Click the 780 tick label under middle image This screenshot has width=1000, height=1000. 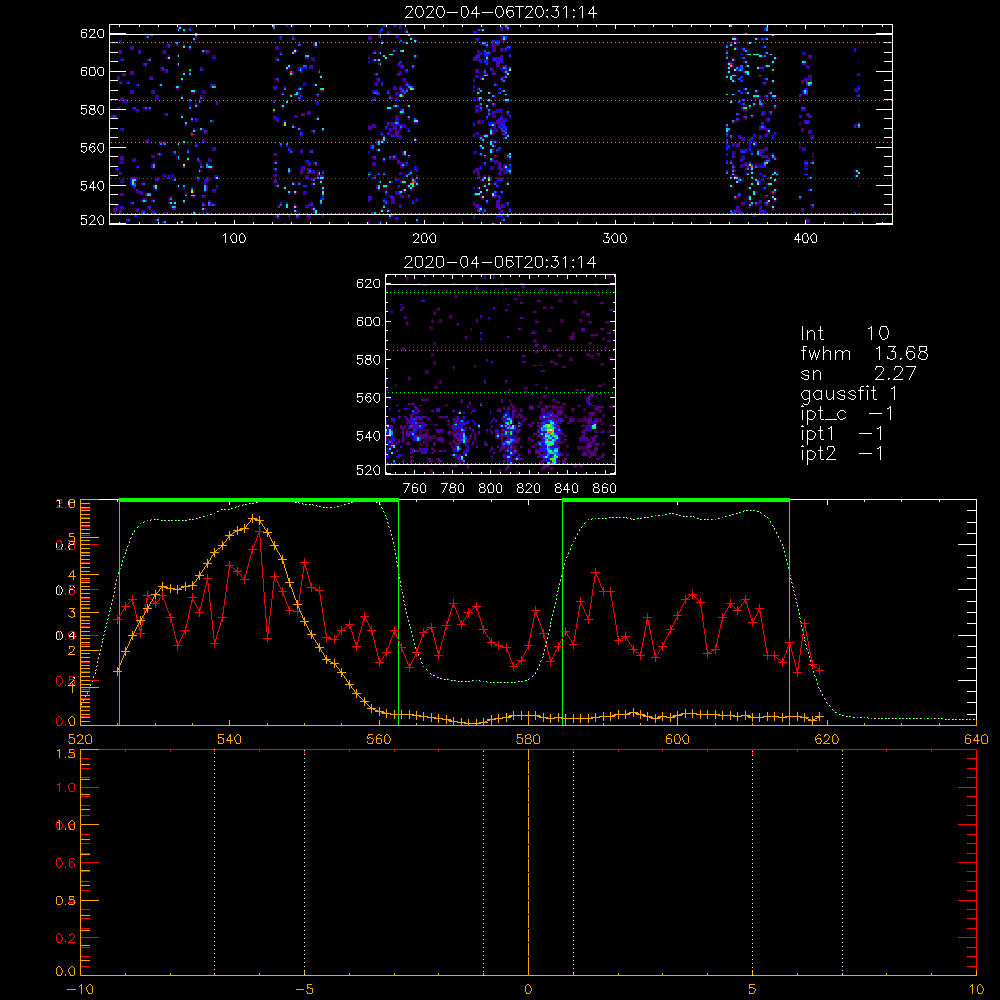point(453,489)
